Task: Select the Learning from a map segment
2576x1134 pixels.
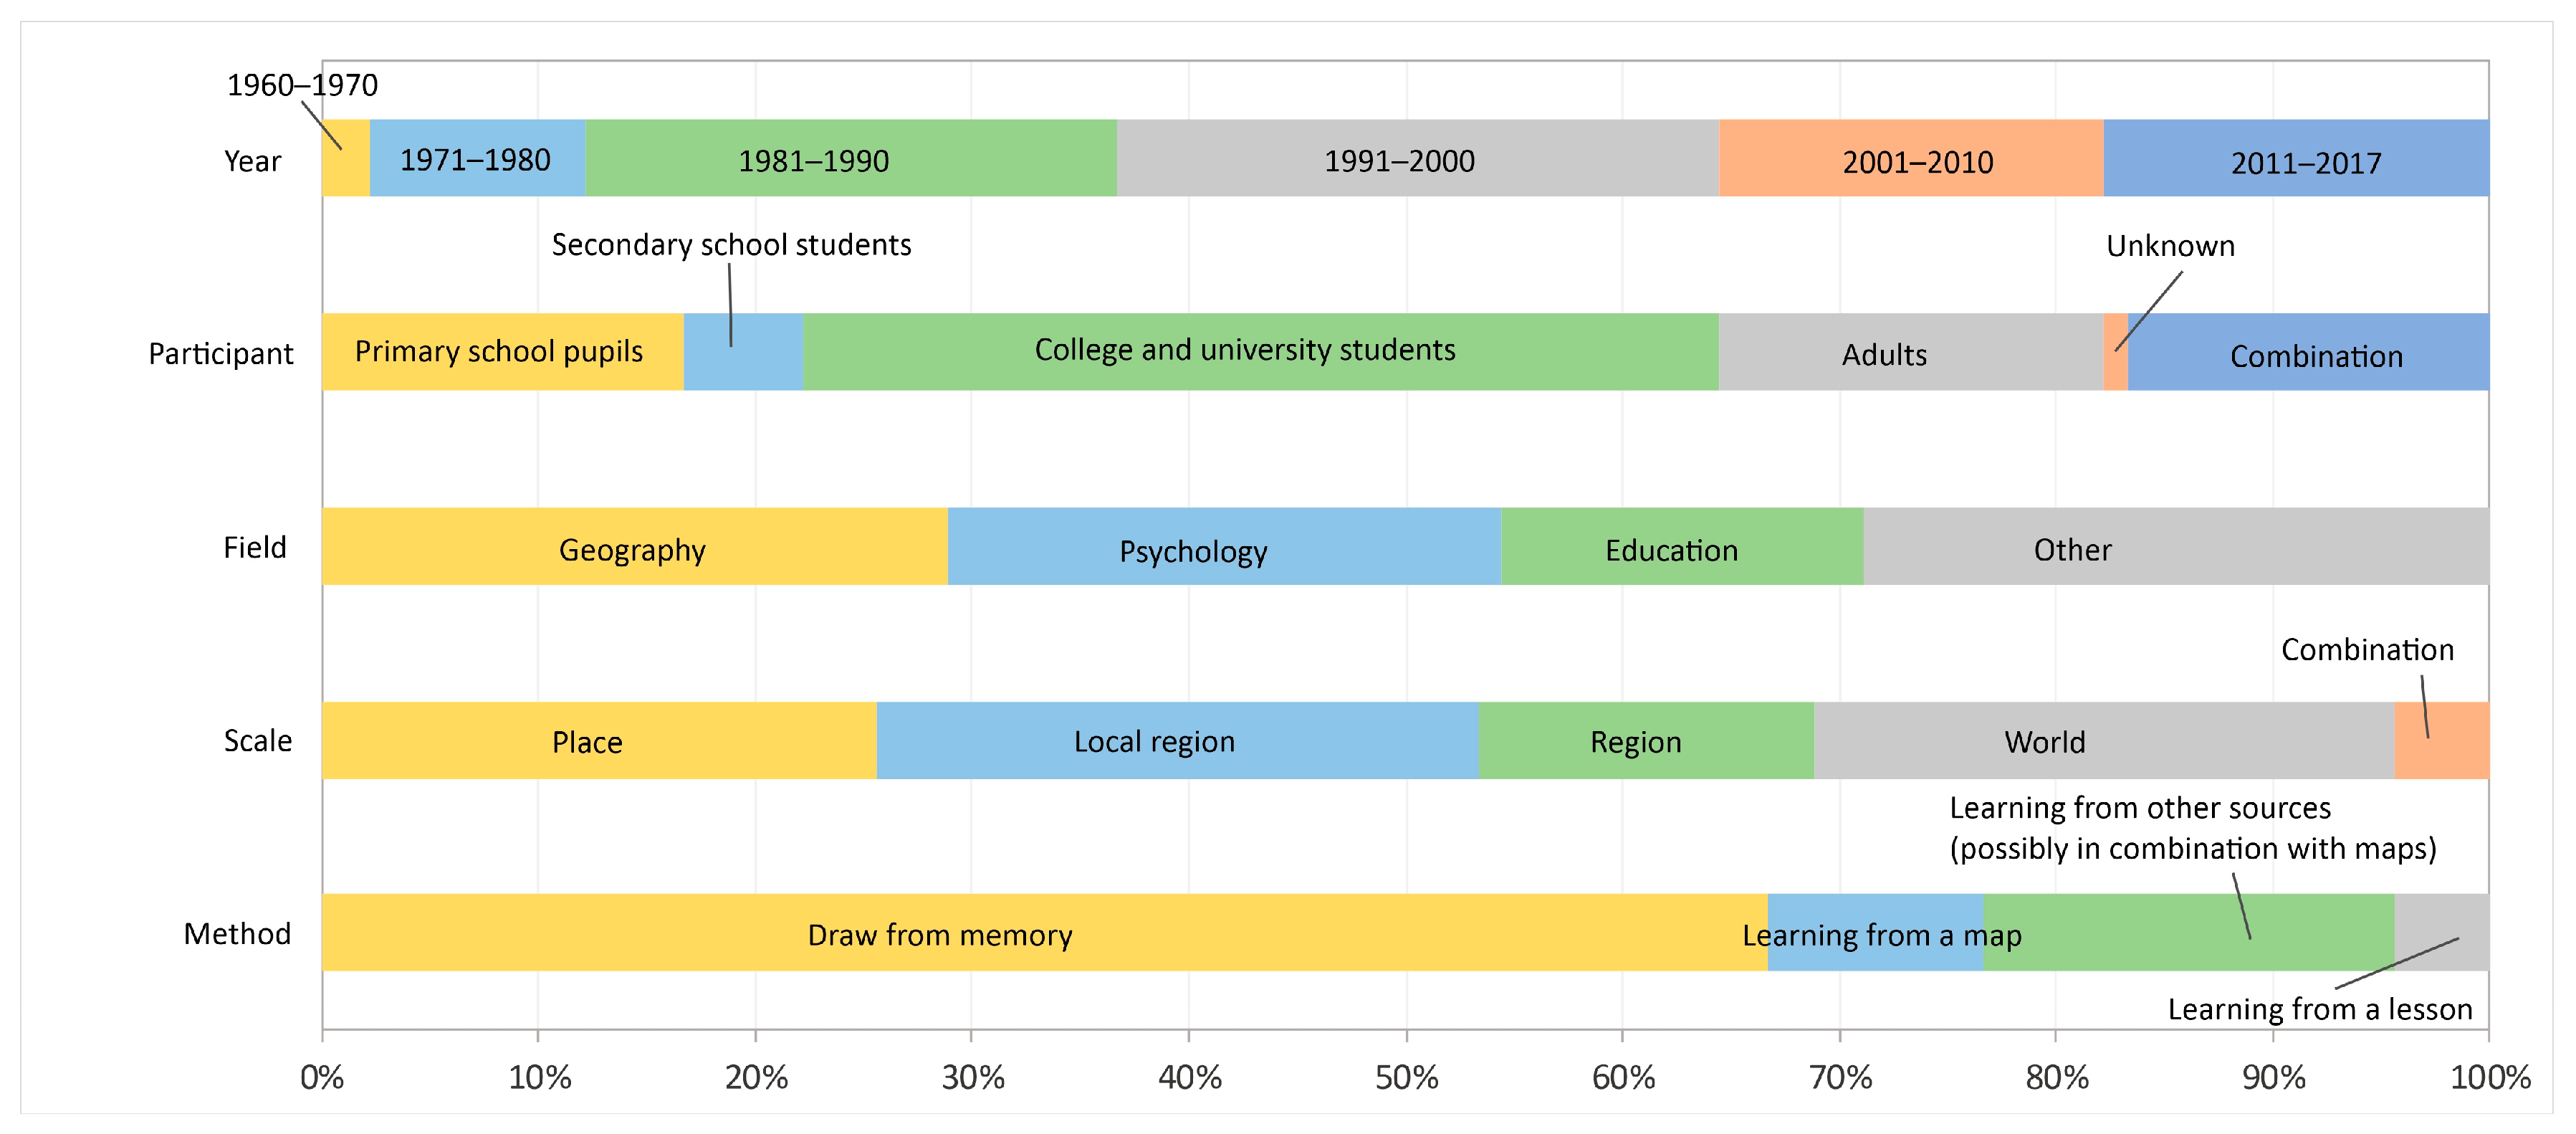Action: 1876,932
